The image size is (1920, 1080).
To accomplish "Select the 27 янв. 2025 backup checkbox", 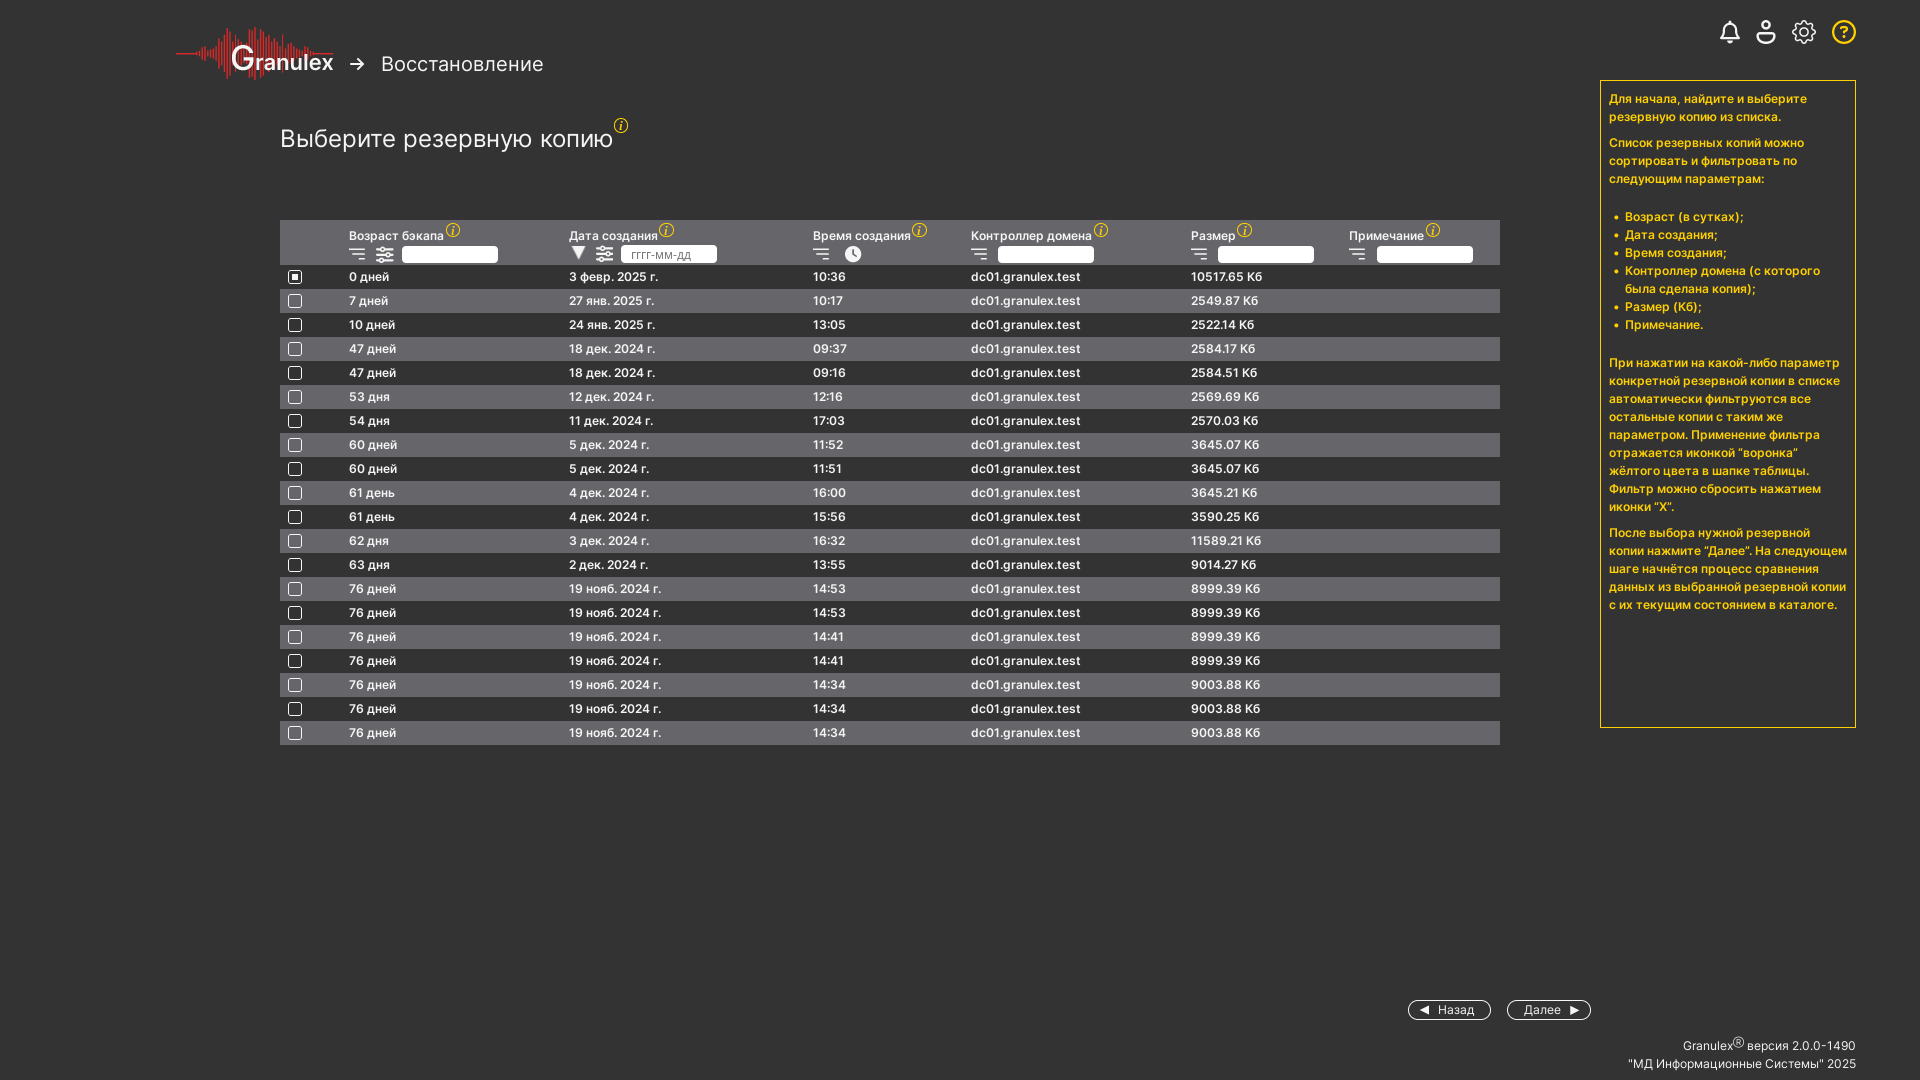I will (x=295, y=301).
